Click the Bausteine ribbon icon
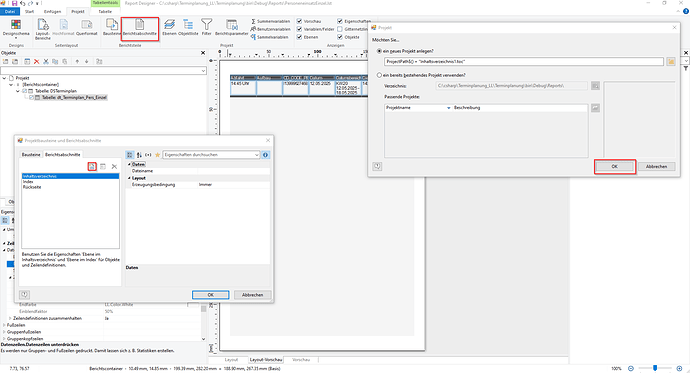This screenshot has height=373, width=690. tap(112, 28)
